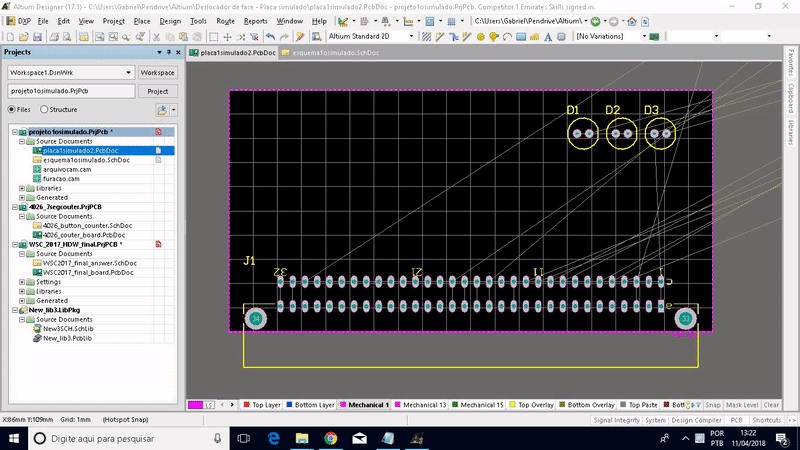Open the Place menu

tap(142, 21)
